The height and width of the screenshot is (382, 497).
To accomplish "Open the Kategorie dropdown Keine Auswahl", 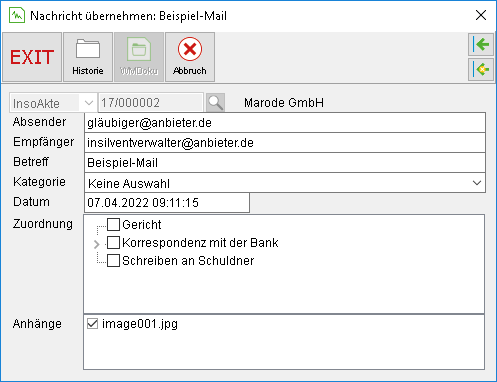I will [x=285, y=183].
